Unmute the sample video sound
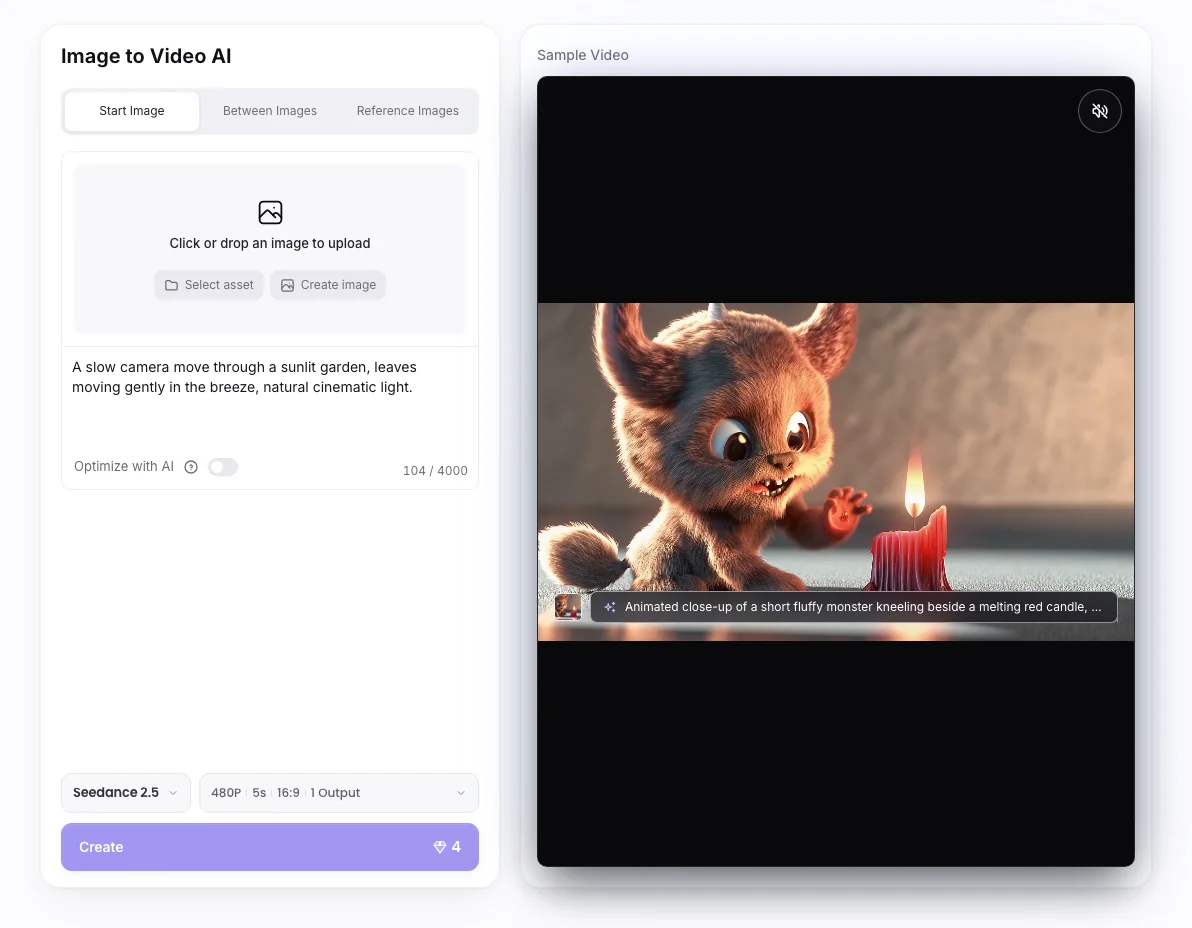 point(1099,111)
